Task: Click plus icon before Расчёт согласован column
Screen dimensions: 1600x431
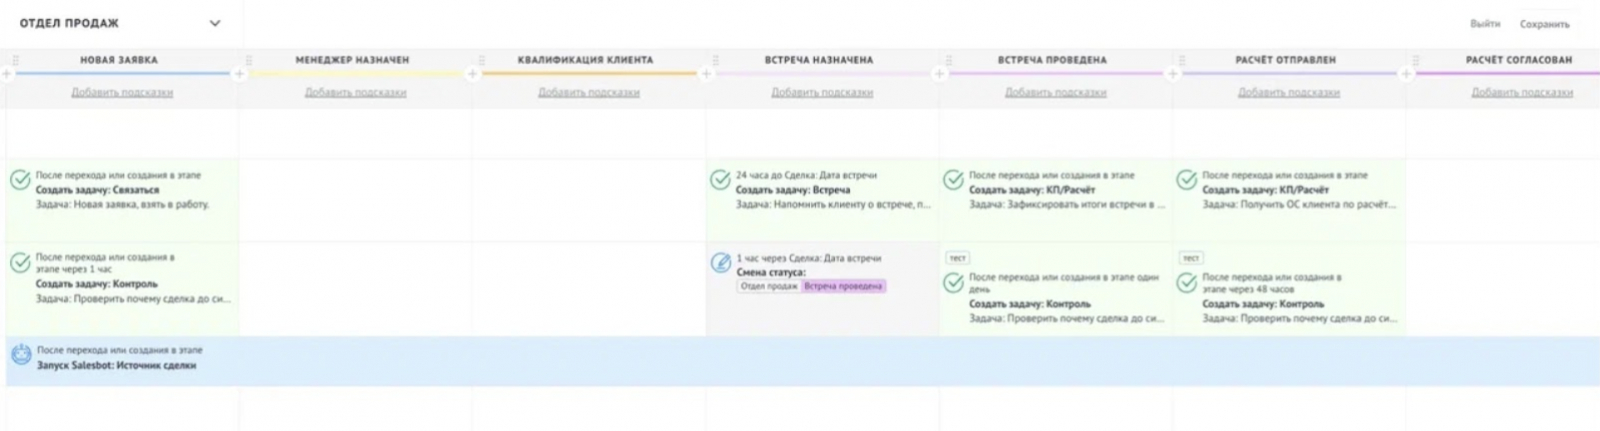Action: coord(1406,74)
